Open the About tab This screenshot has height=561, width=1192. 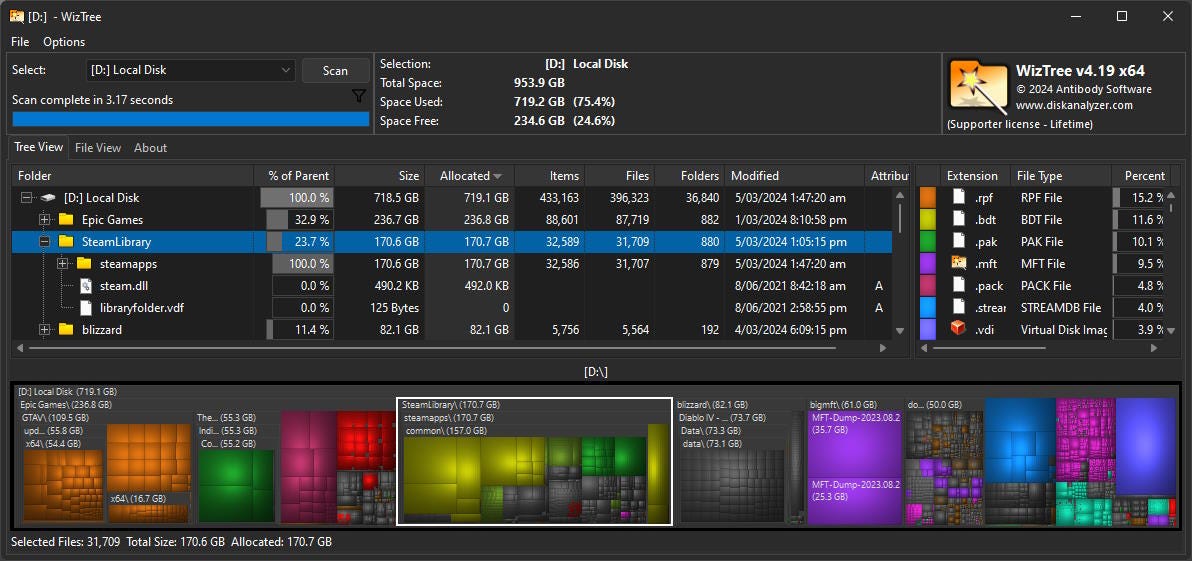coord(151,147)
